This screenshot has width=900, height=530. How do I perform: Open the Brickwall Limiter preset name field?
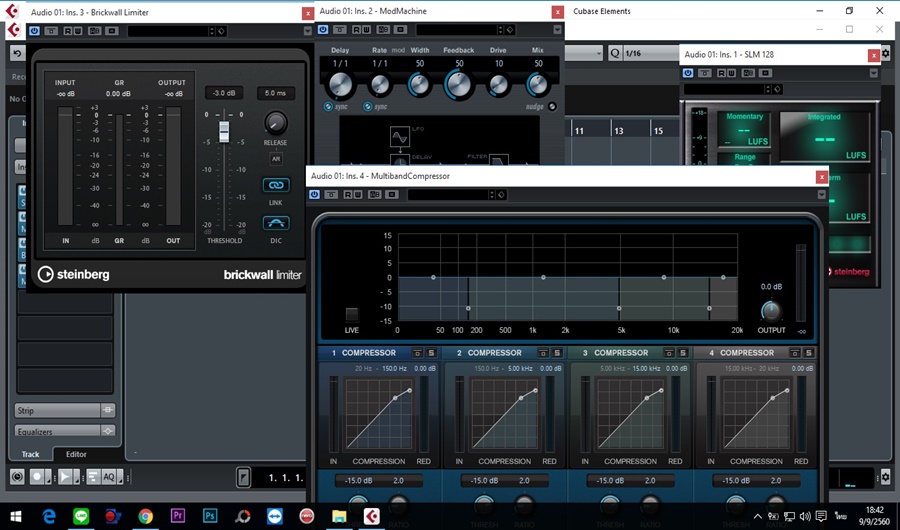pos(167,31)
